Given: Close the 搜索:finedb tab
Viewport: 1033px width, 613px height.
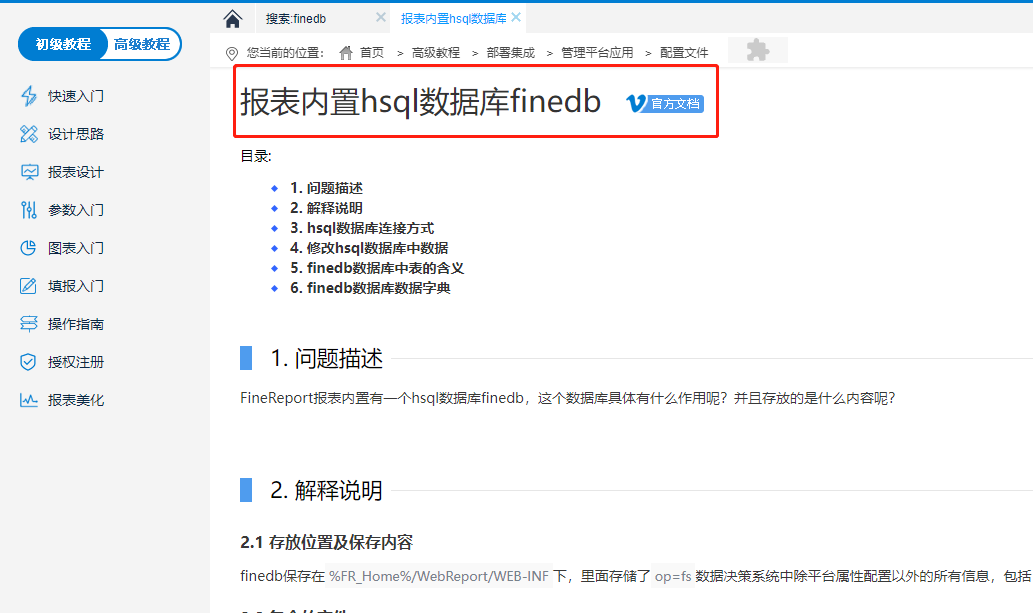Looking at the screenshot, I should (x=381, y=18).
